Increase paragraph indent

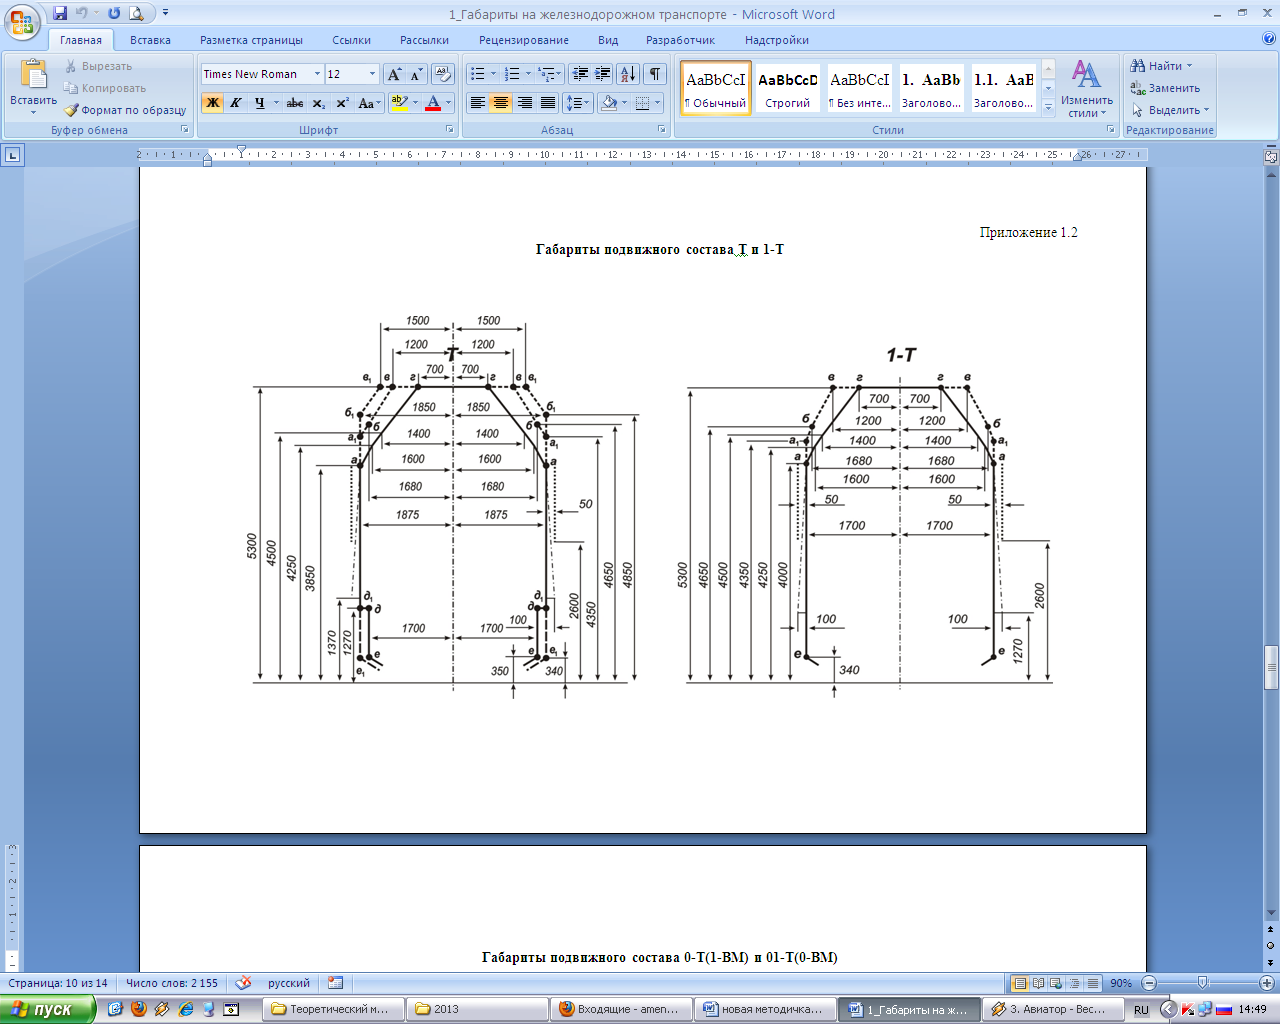(603, 75)
